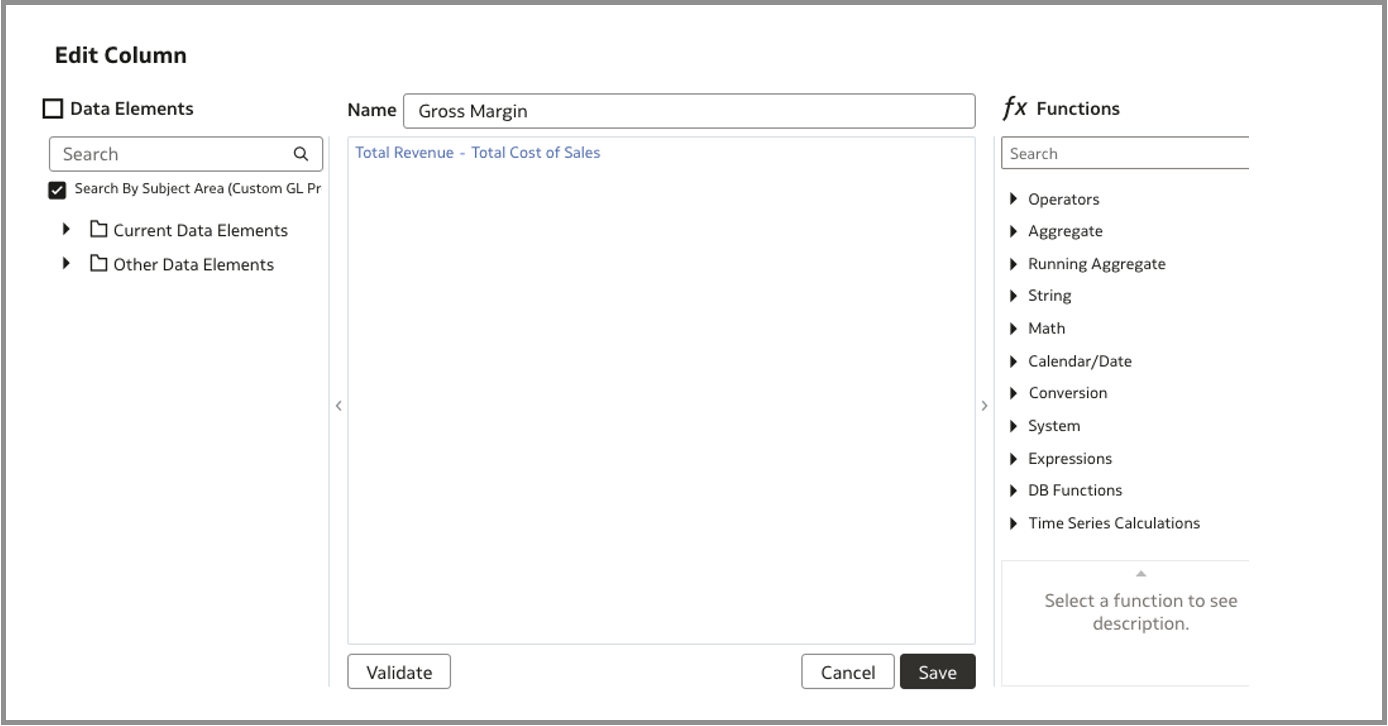
Task: Click the up arrow above function description
Action: click(x=1140, y=574)
